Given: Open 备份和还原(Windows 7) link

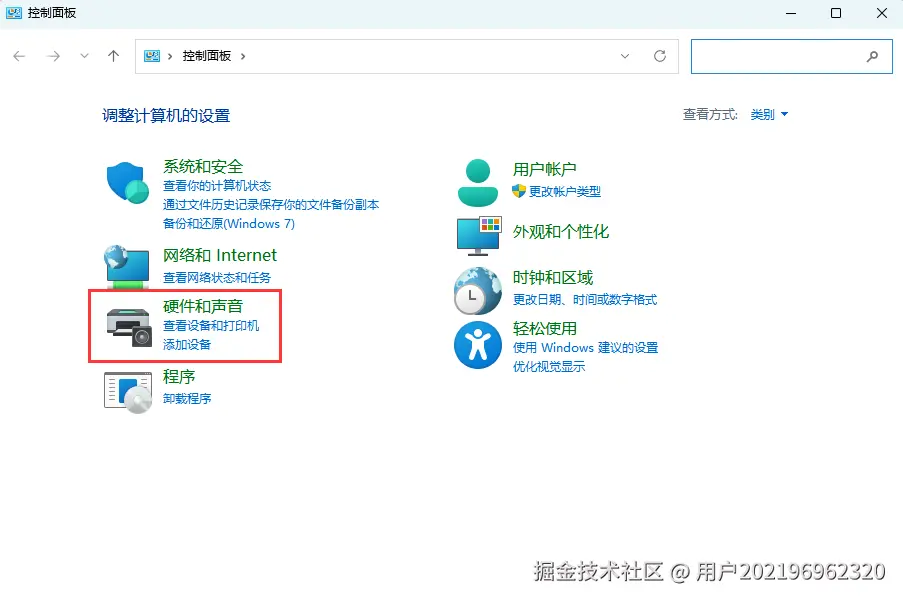Looking at the screenshot, I should (229, 224).
